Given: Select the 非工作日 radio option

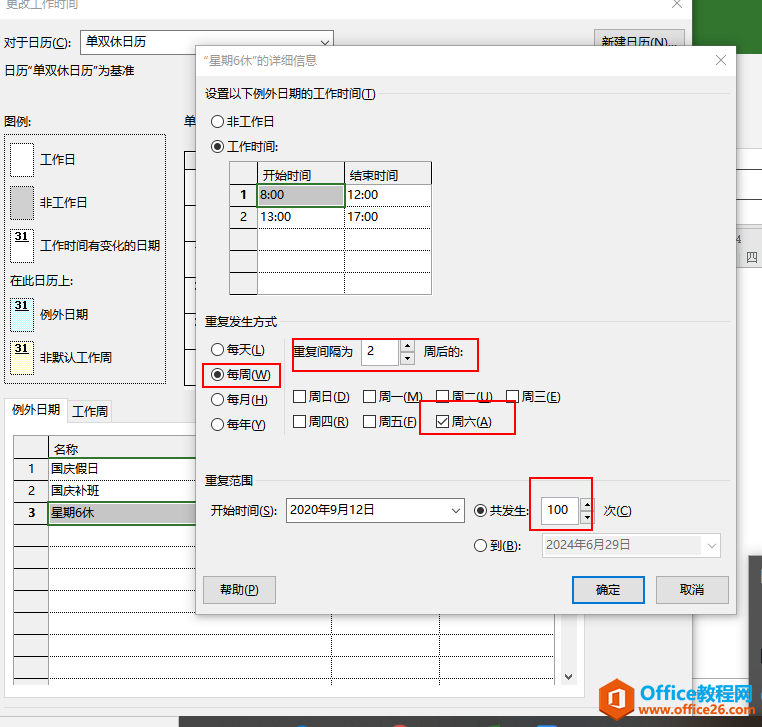Looking at the screenshot, I should 218,121.
